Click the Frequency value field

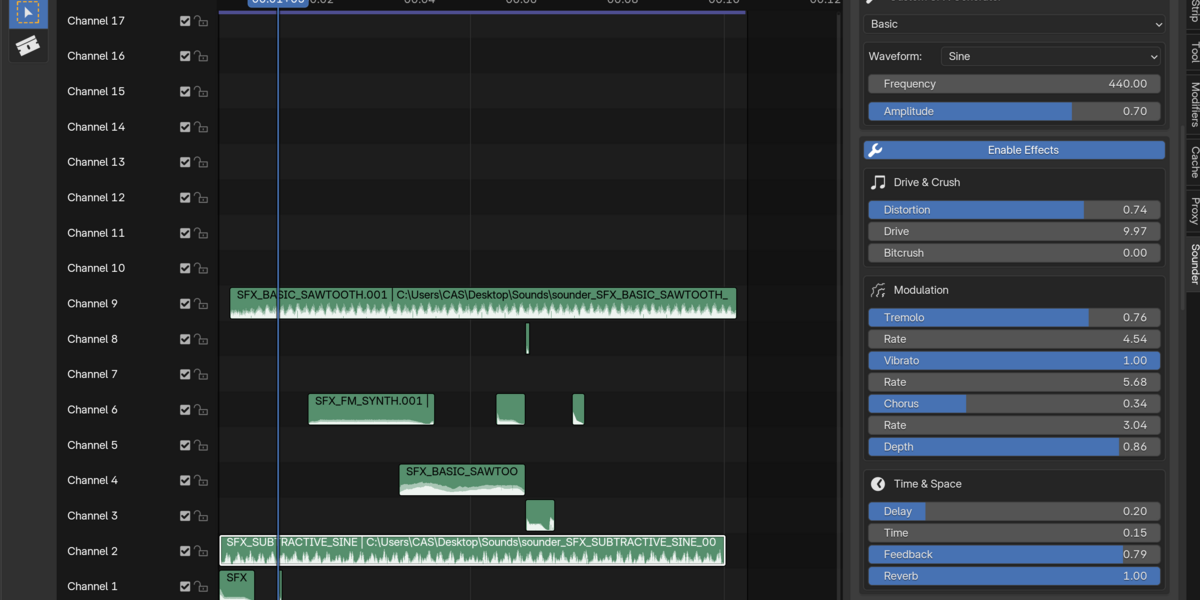pyautogui.click(x=1014, y=84)
